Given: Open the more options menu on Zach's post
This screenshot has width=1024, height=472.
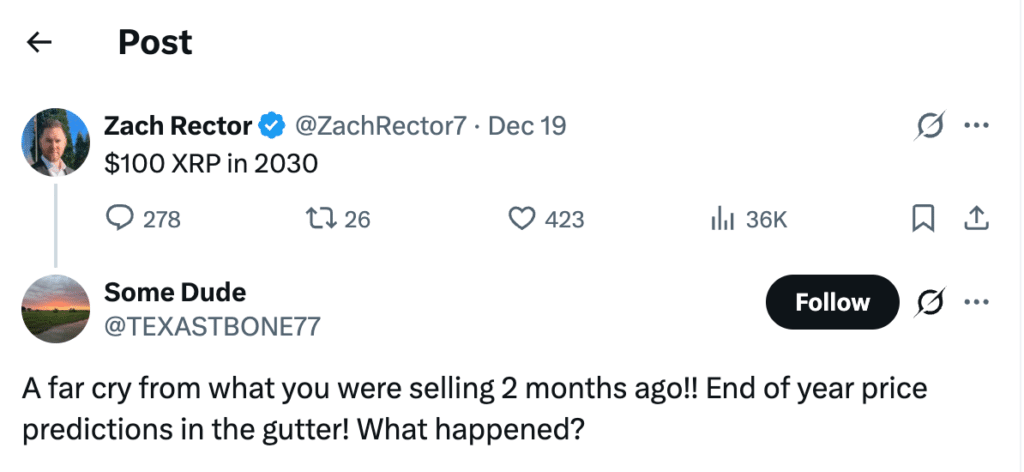Looking at the screenshot, I should pyautogui.click(x=976, y=126).
